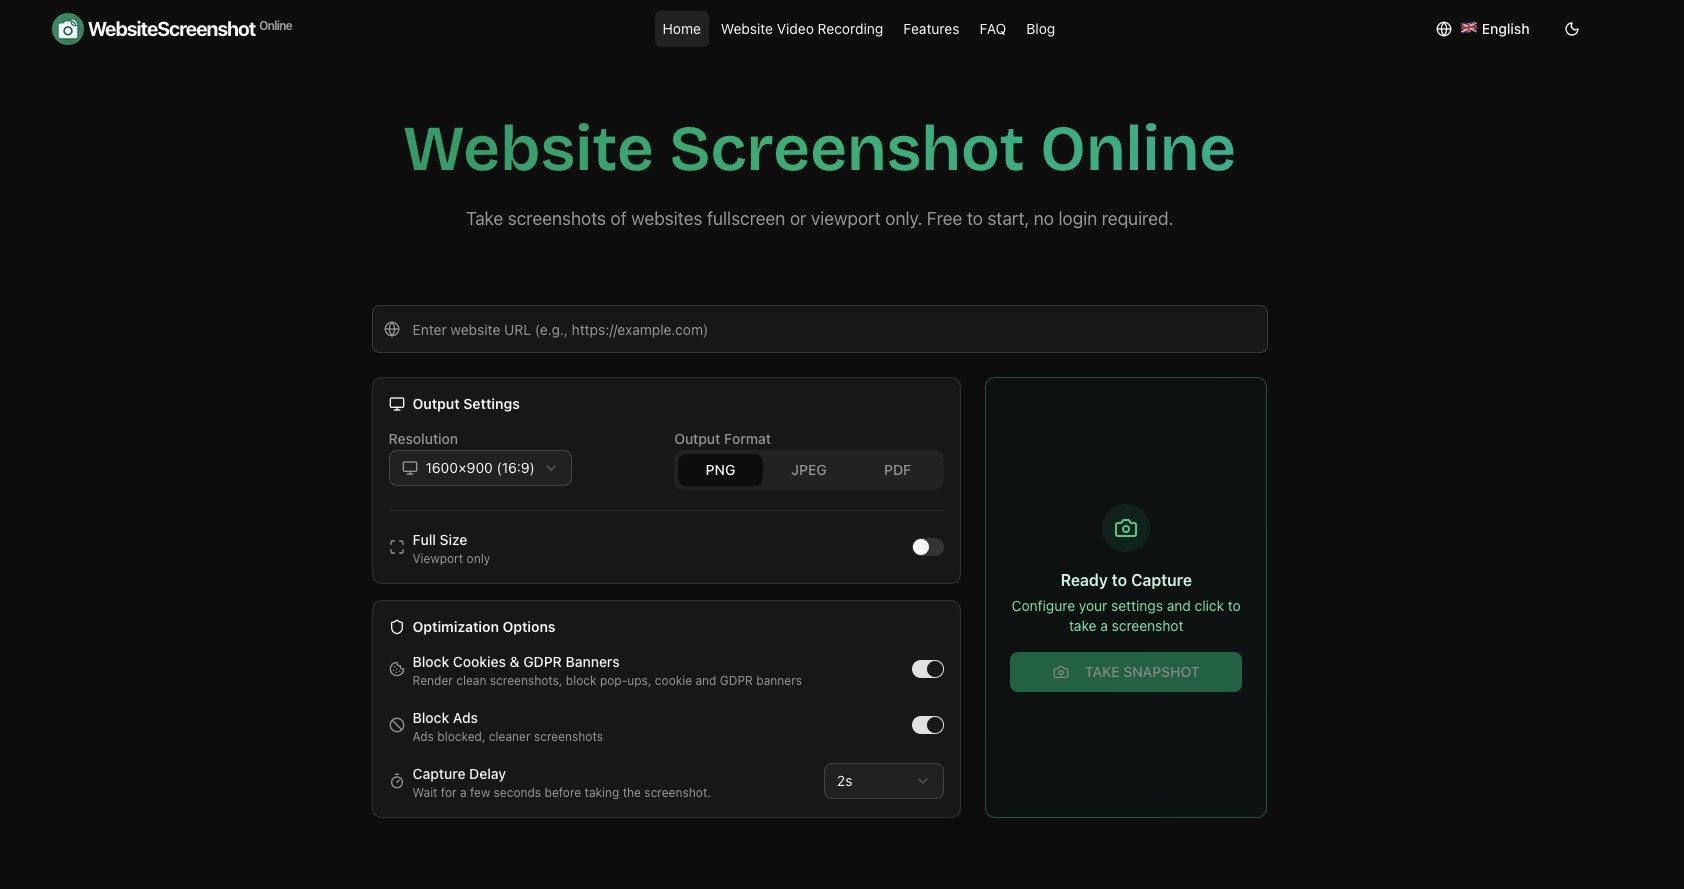This screenshot has height=889, width=1684.
Task: Open the FAQ nav link
Action: 993,29
